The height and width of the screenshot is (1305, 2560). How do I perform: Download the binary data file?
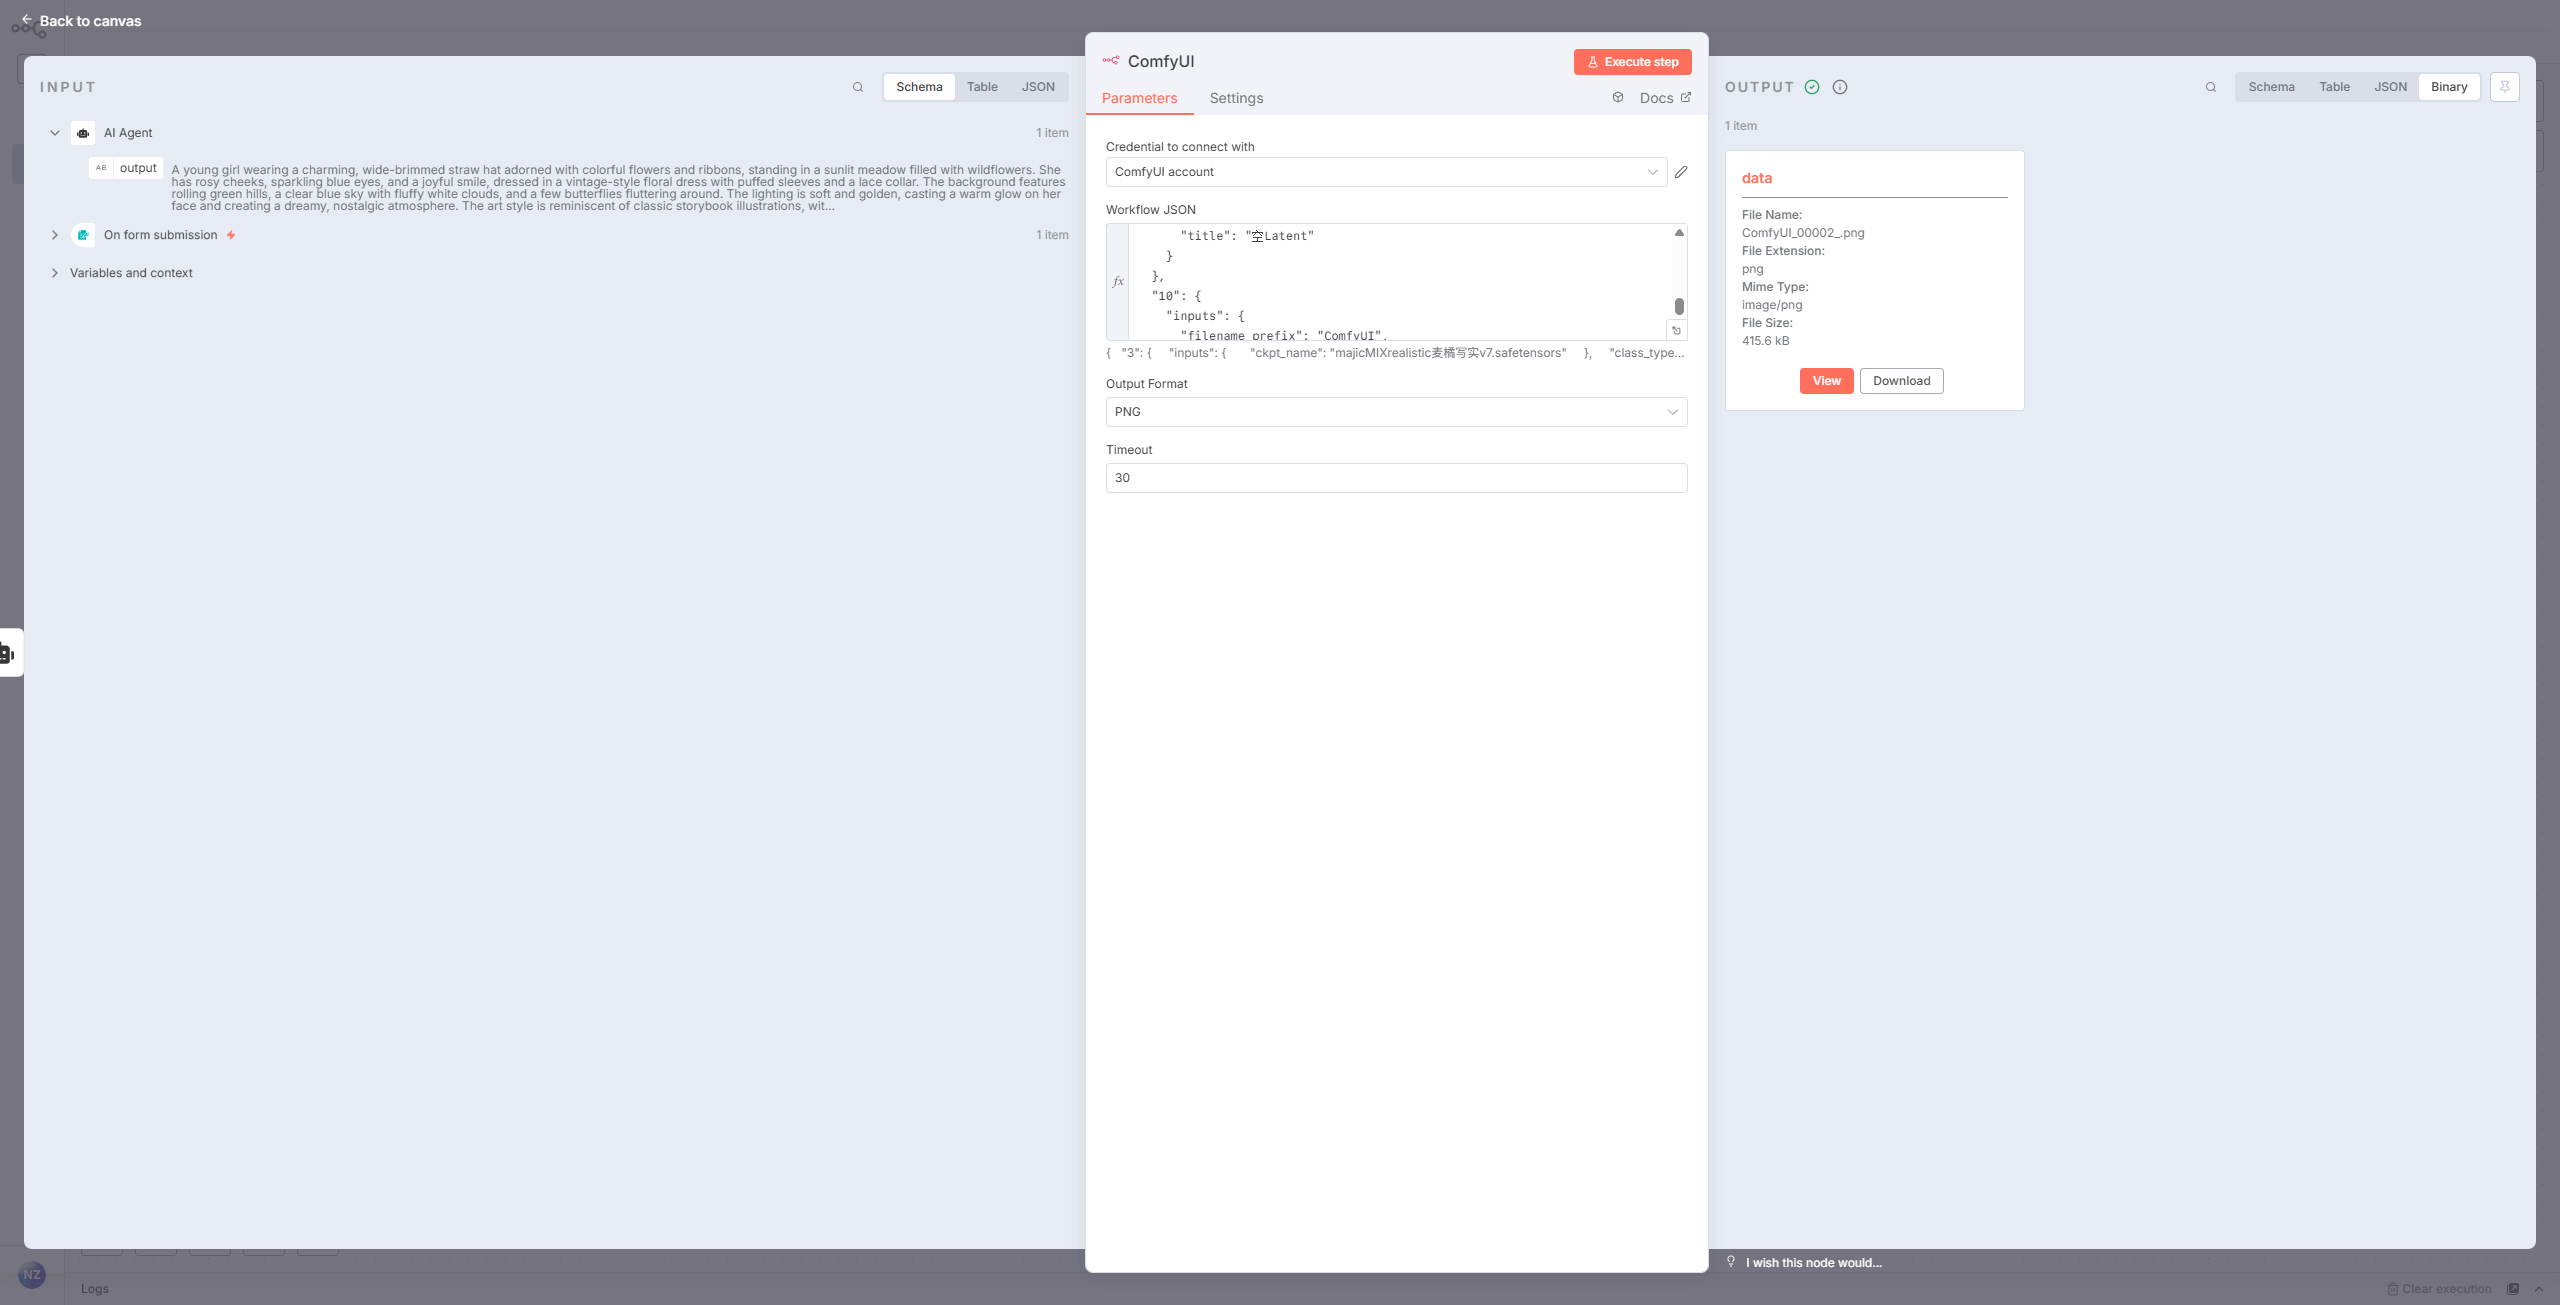coord(1901,381)
